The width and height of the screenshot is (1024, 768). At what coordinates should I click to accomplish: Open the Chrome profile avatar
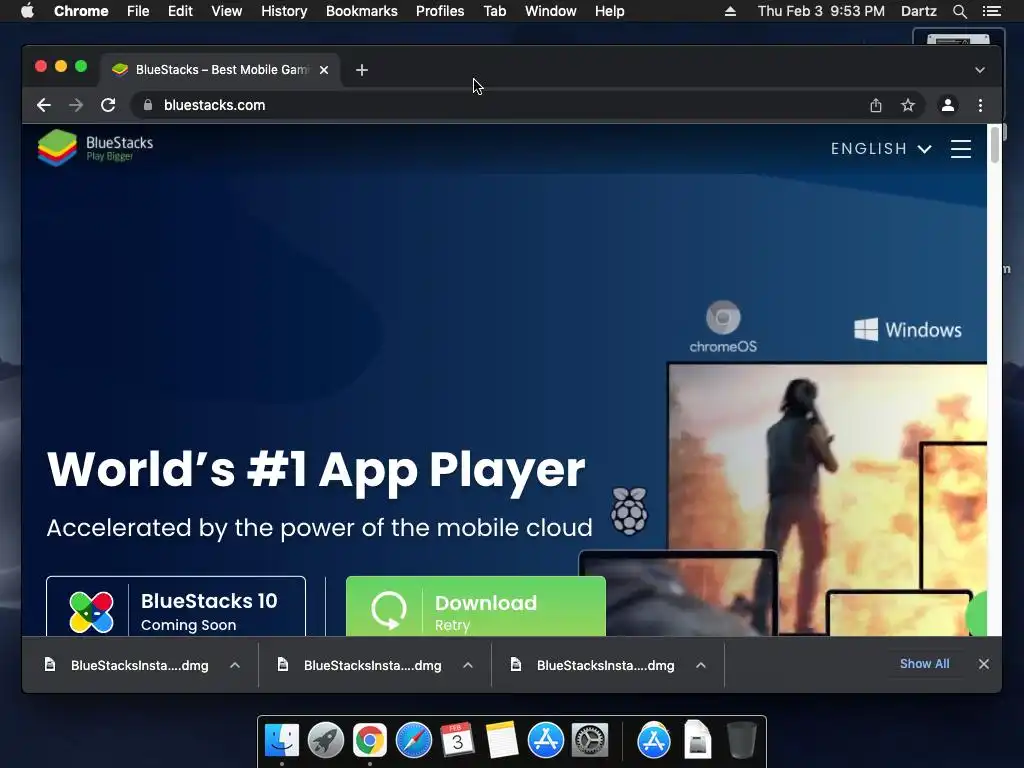pyautogui.click(x=948, y=105)
